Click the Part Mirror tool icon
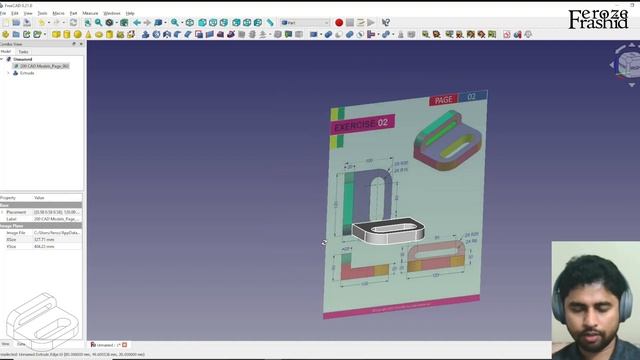 (x=167, y=35)
